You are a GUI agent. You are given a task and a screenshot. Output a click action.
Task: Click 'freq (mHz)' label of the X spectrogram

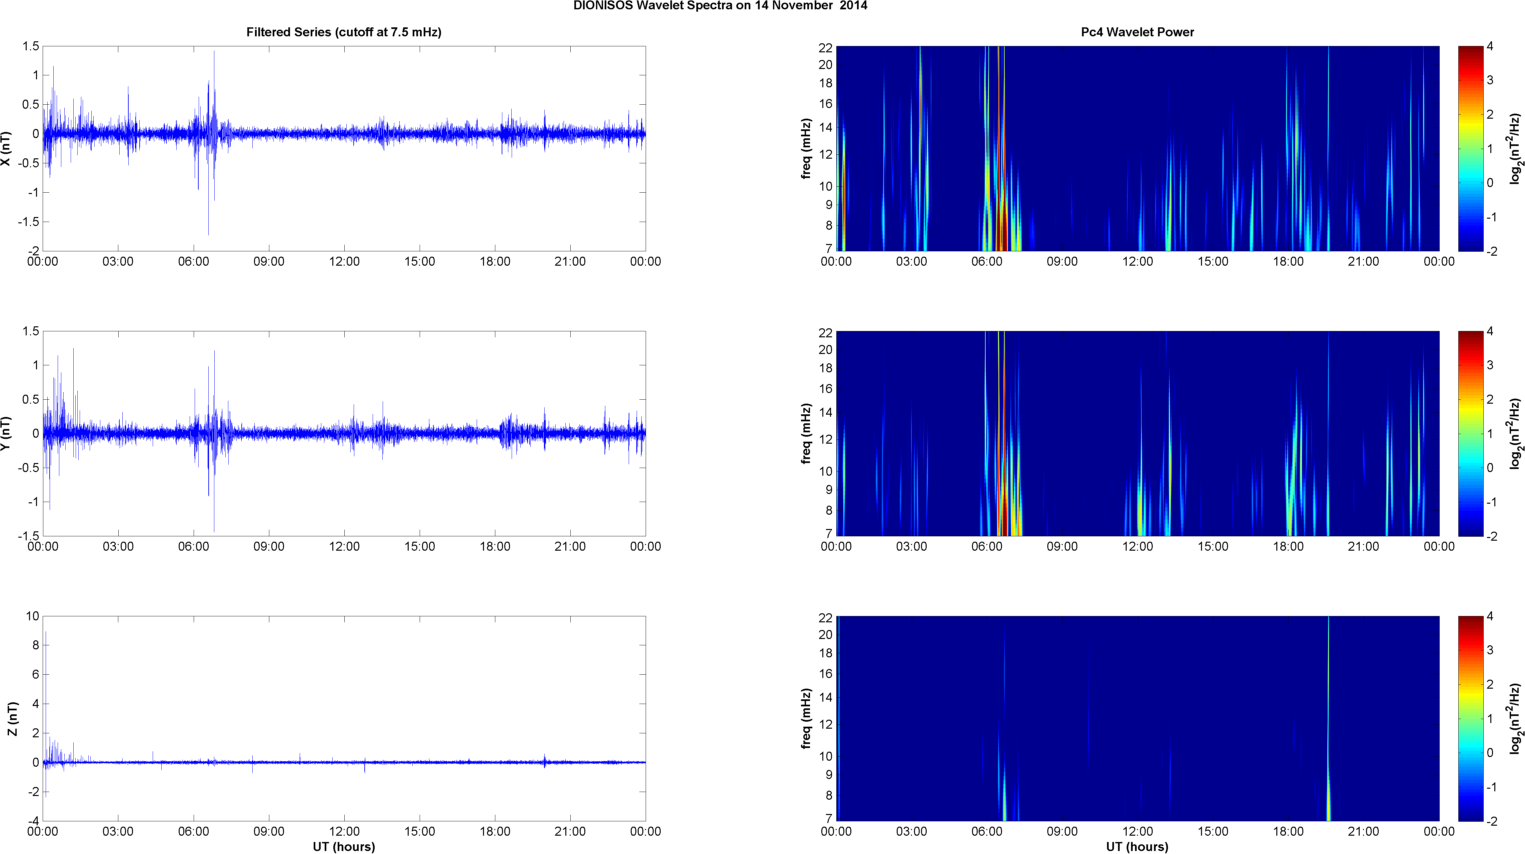click(806, 148)
